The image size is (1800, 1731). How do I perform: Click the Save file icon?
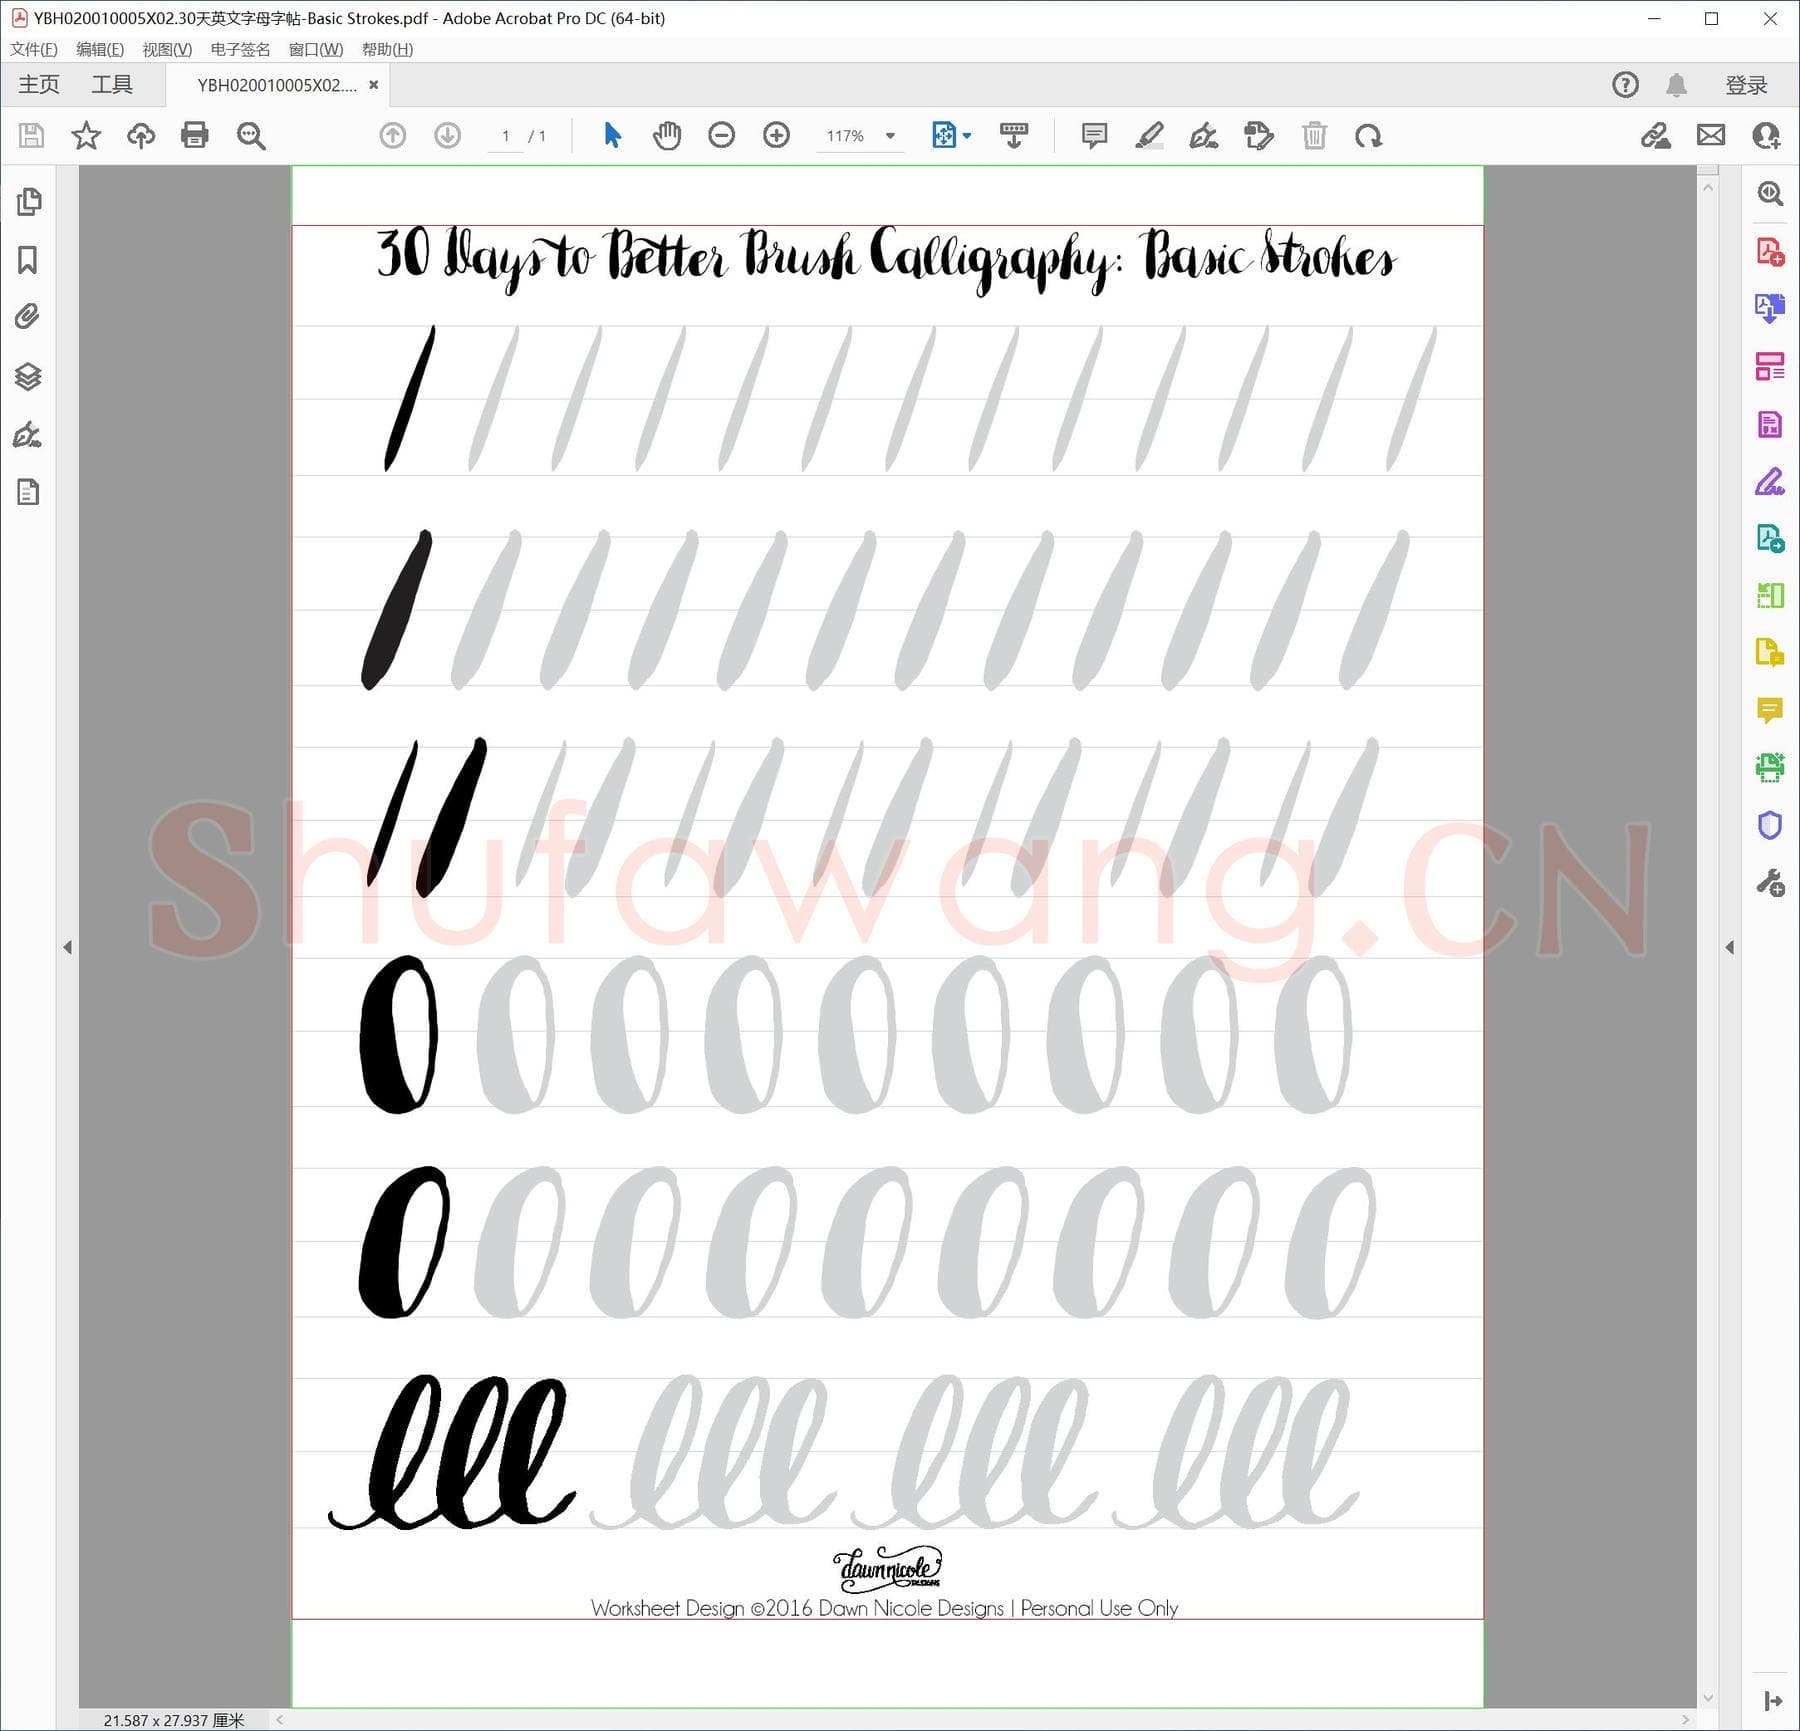[32, 135]
